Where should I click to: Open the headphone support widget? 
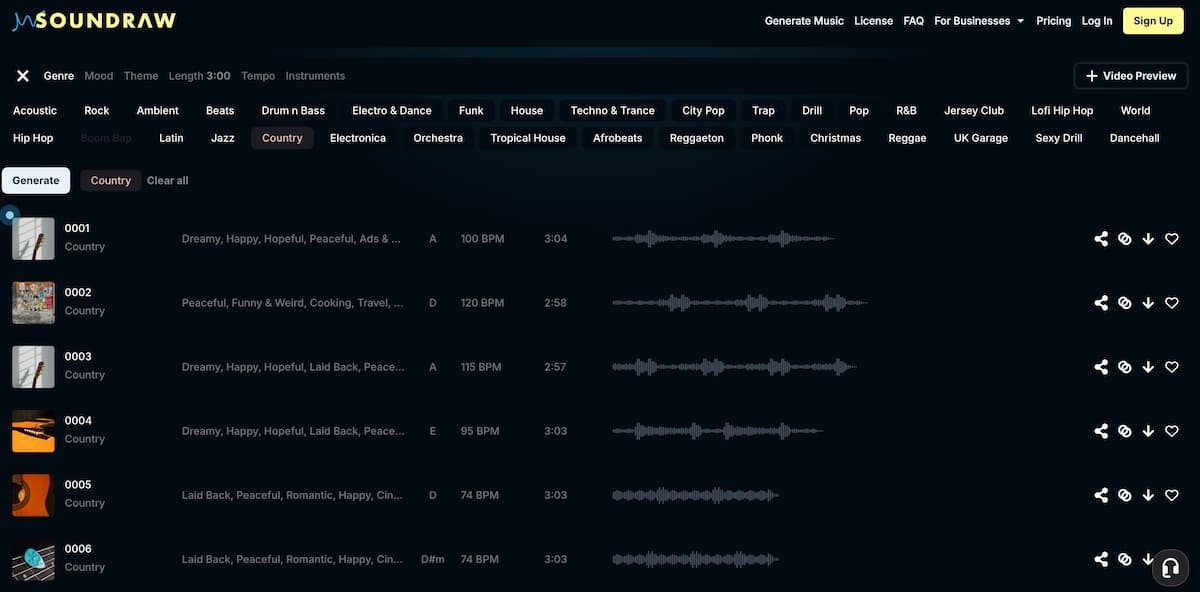(1169, 569)
